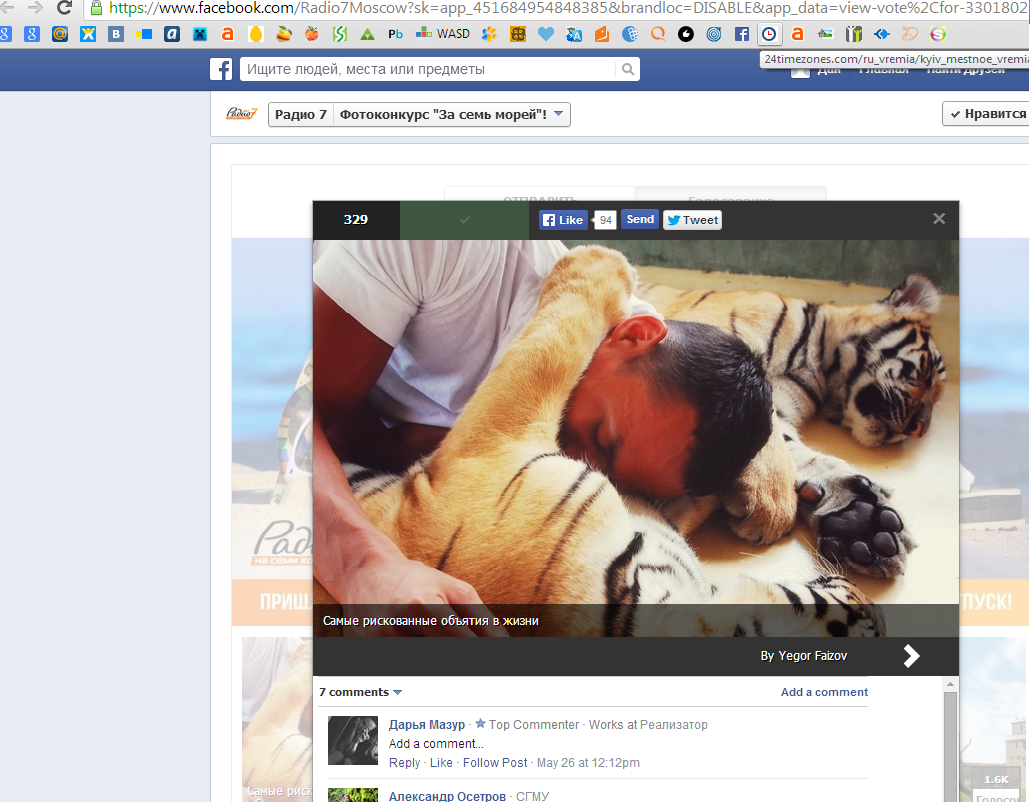This screenshot has height=802, width=1030.
Task: Click the comments scrollbar up arrow
Action: click(x=950, y=684)
